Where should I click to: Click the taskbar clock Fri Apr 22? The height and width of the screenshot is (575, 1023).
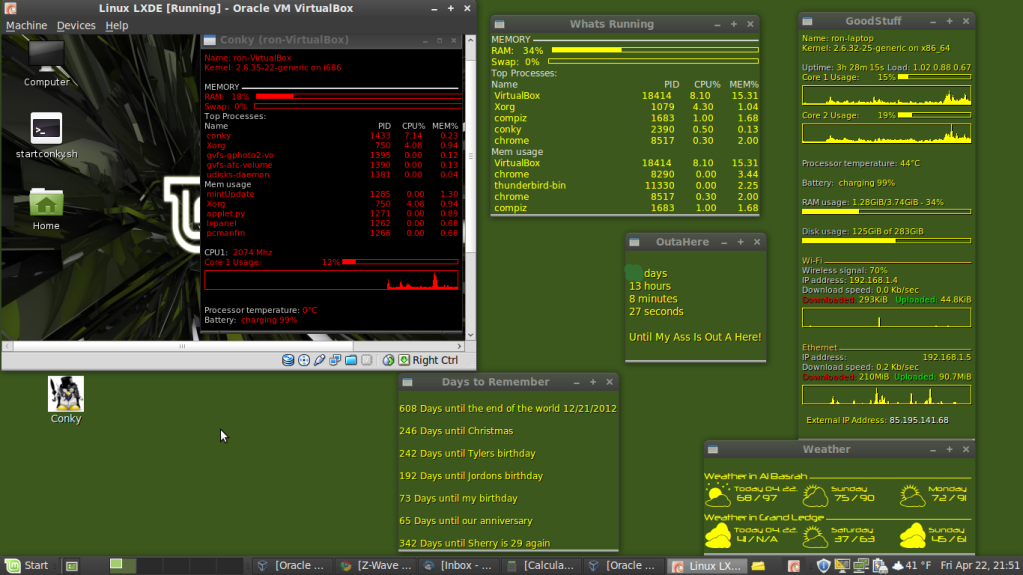tap(980, 565)
